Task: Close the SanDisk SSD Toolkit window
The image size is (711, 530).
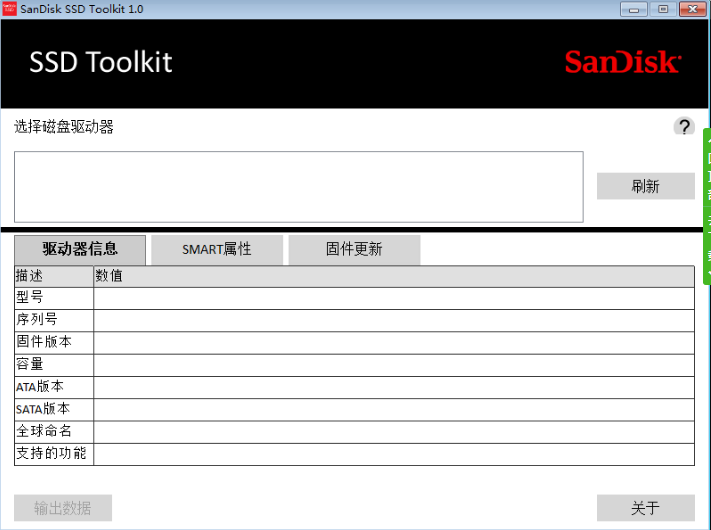Action: coord(692,9)
